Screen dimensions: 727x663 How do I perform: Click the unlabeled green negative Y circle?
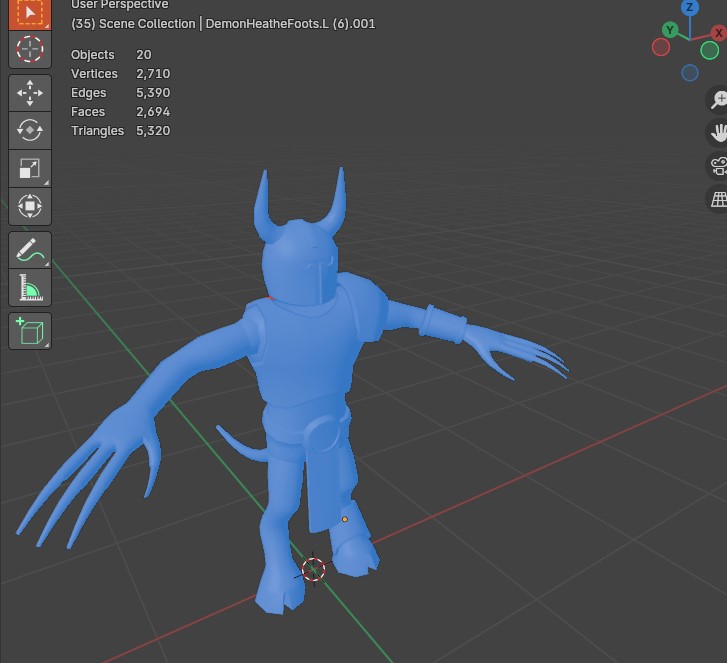point(710,50)
